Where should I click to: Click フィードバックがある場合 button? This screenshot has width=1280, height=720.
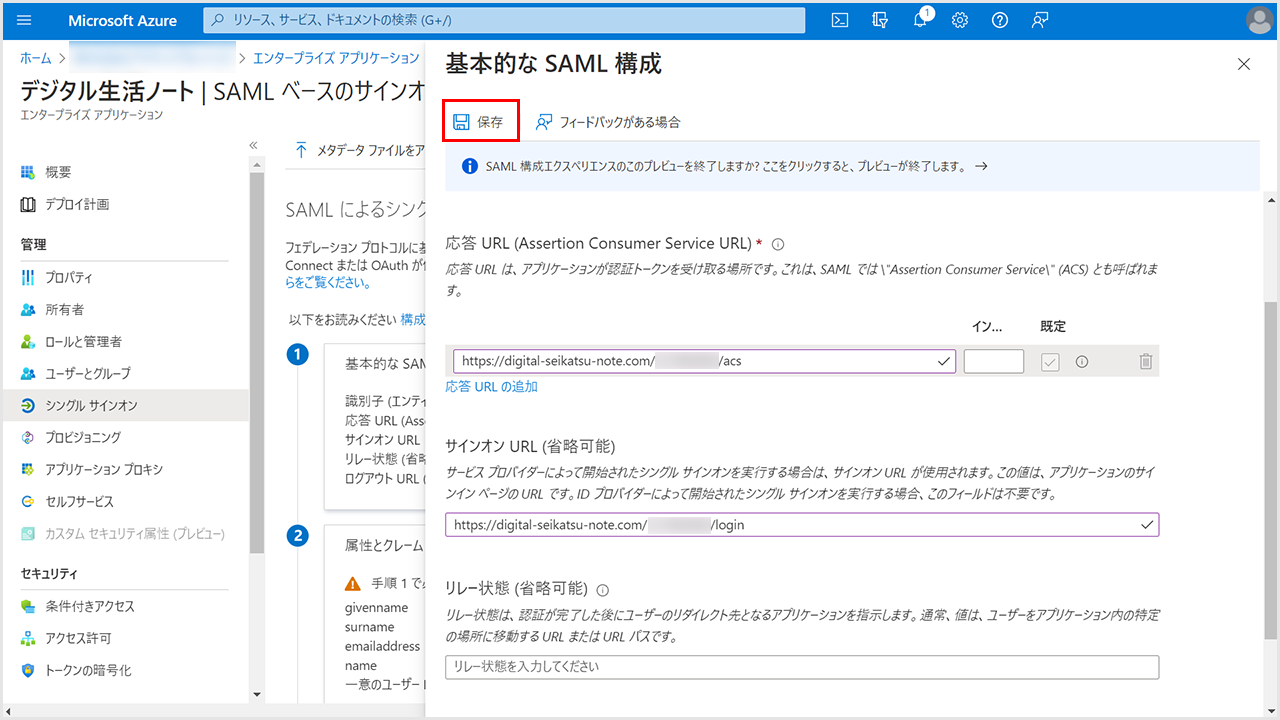click(x=608, y=122)
